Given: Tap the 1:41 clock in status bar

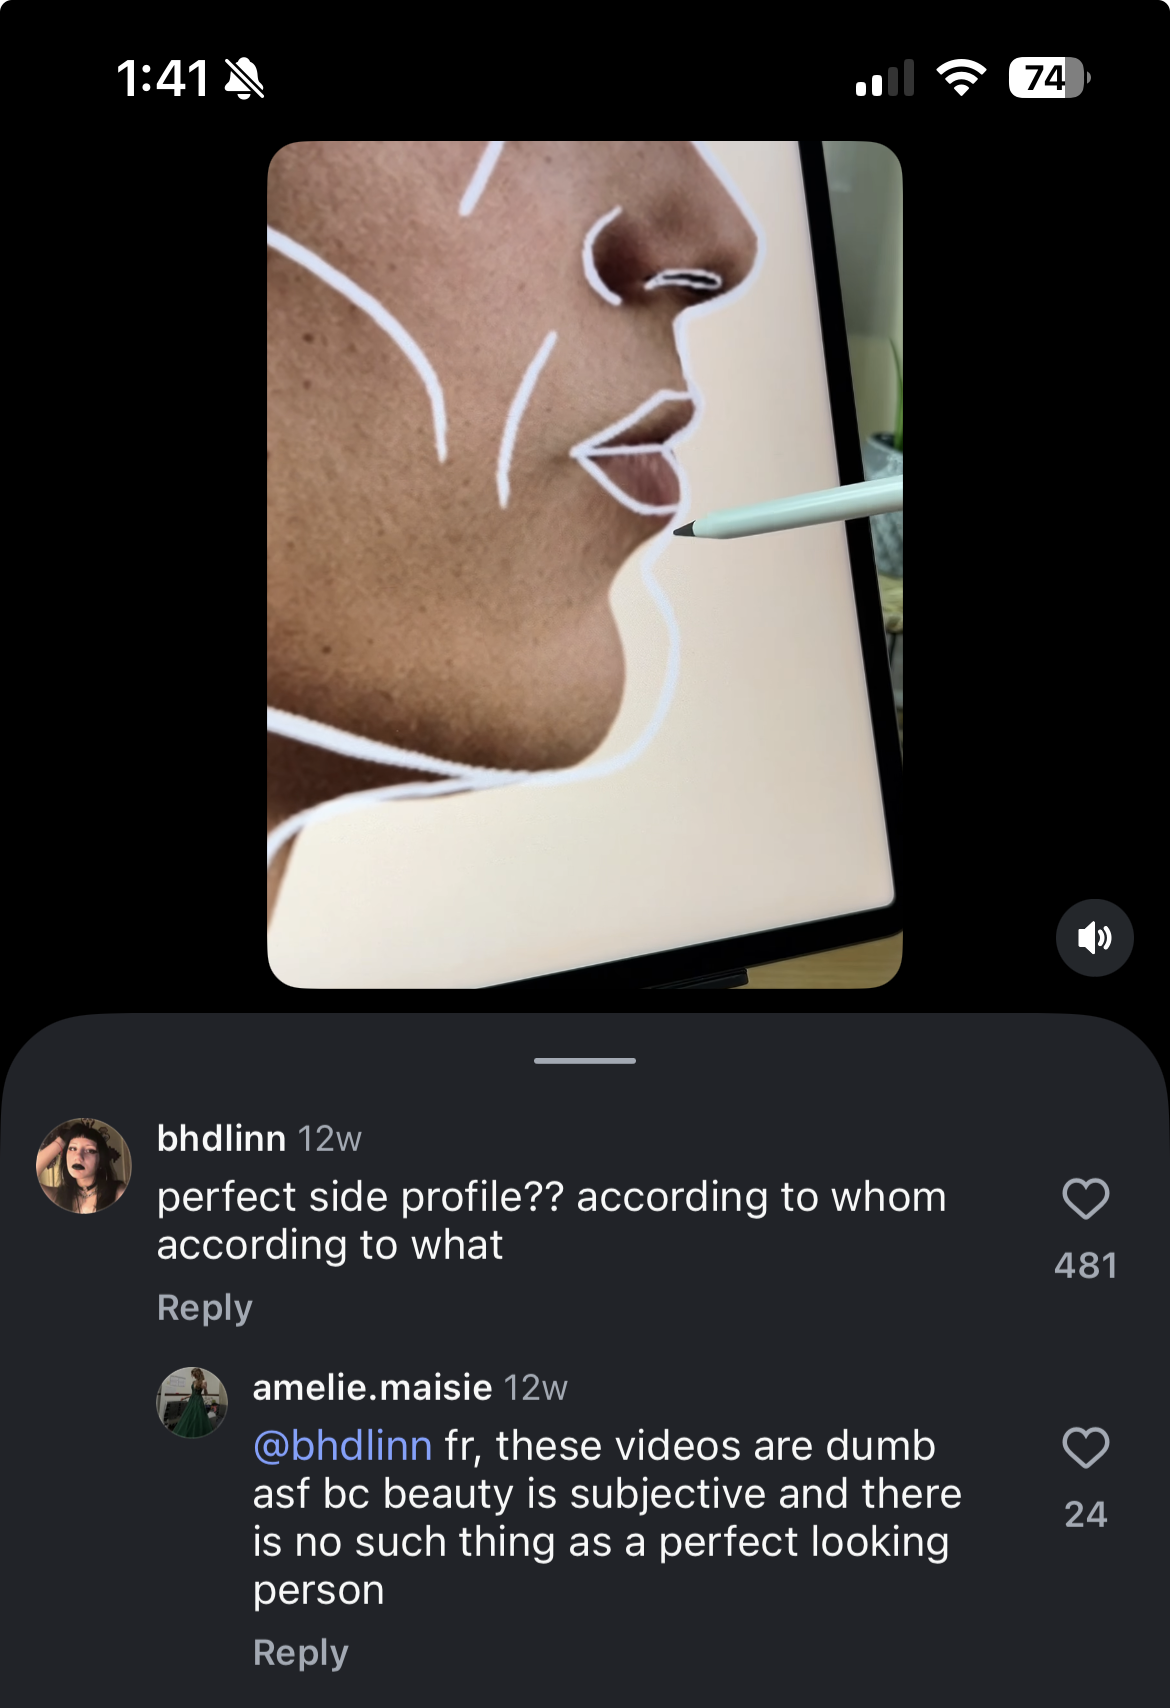Looking at the screenshot, I should click(162, 78).
